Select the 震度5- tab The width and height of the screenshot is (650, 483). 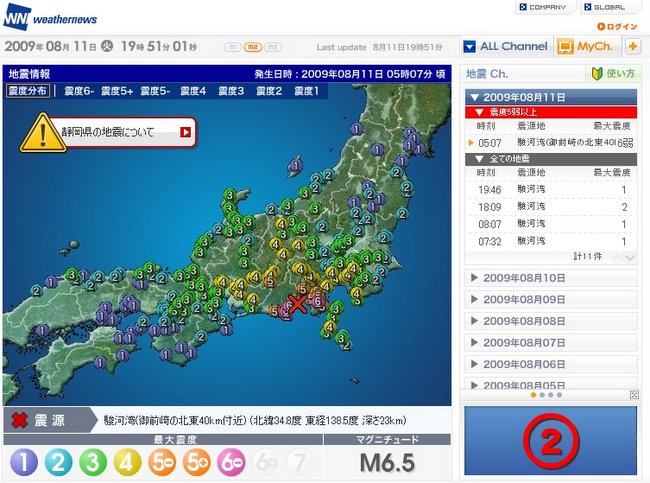155,91
